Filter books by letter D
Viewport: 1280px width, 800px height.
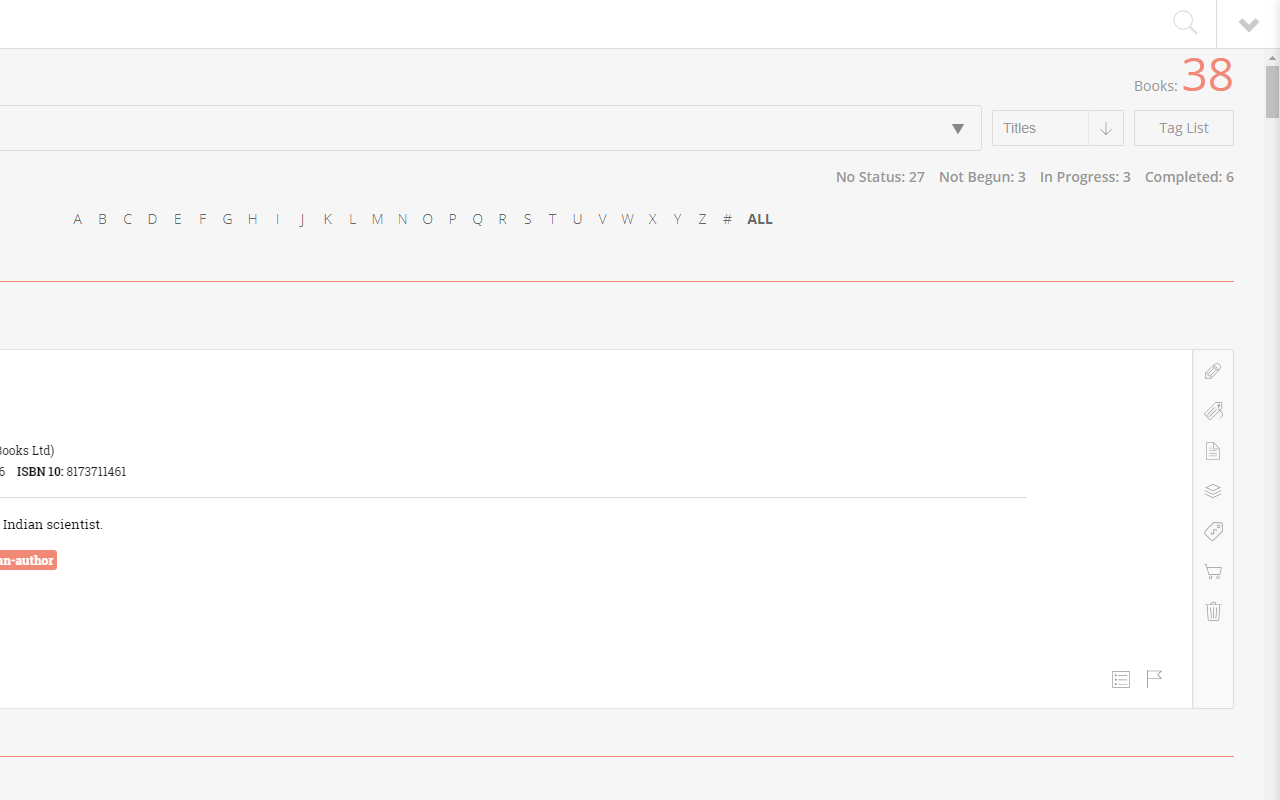(152, 219)
